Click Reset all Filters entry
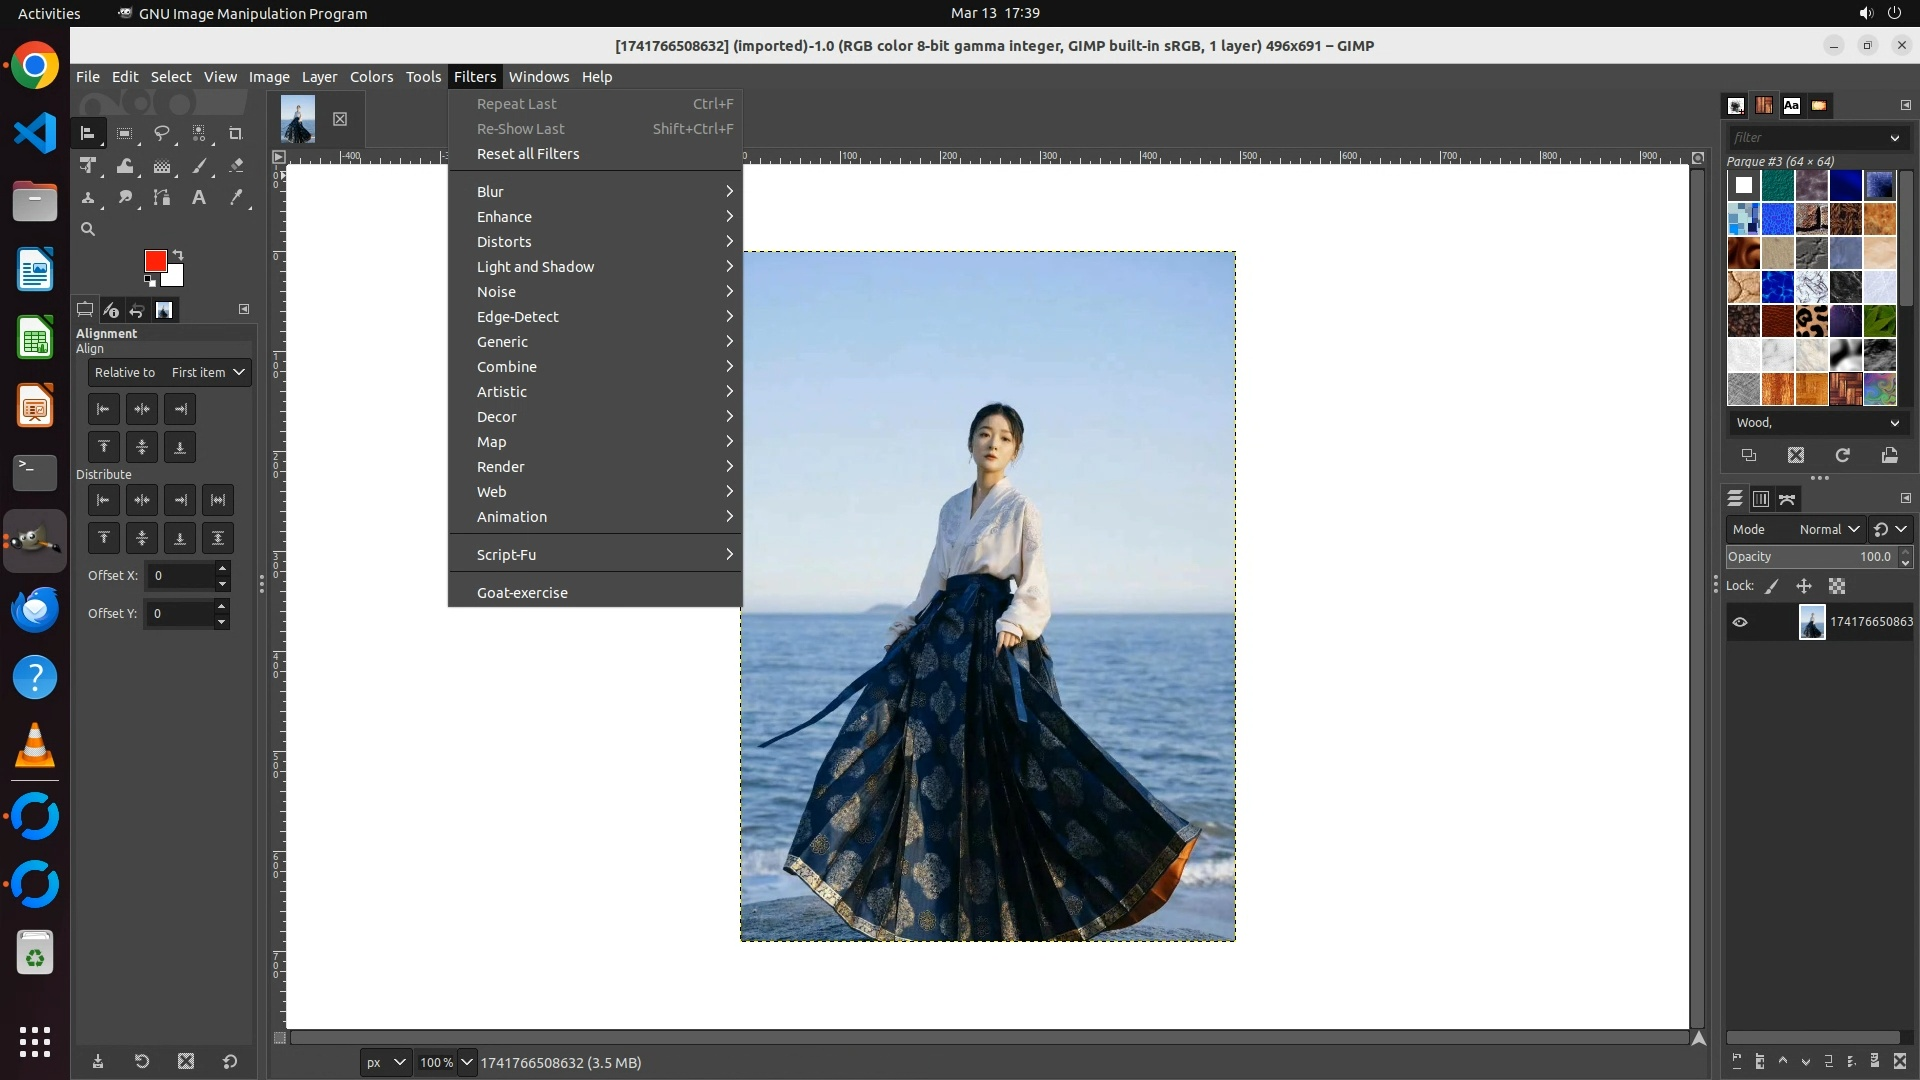The image size is (1920, 1080). [528, 154]
